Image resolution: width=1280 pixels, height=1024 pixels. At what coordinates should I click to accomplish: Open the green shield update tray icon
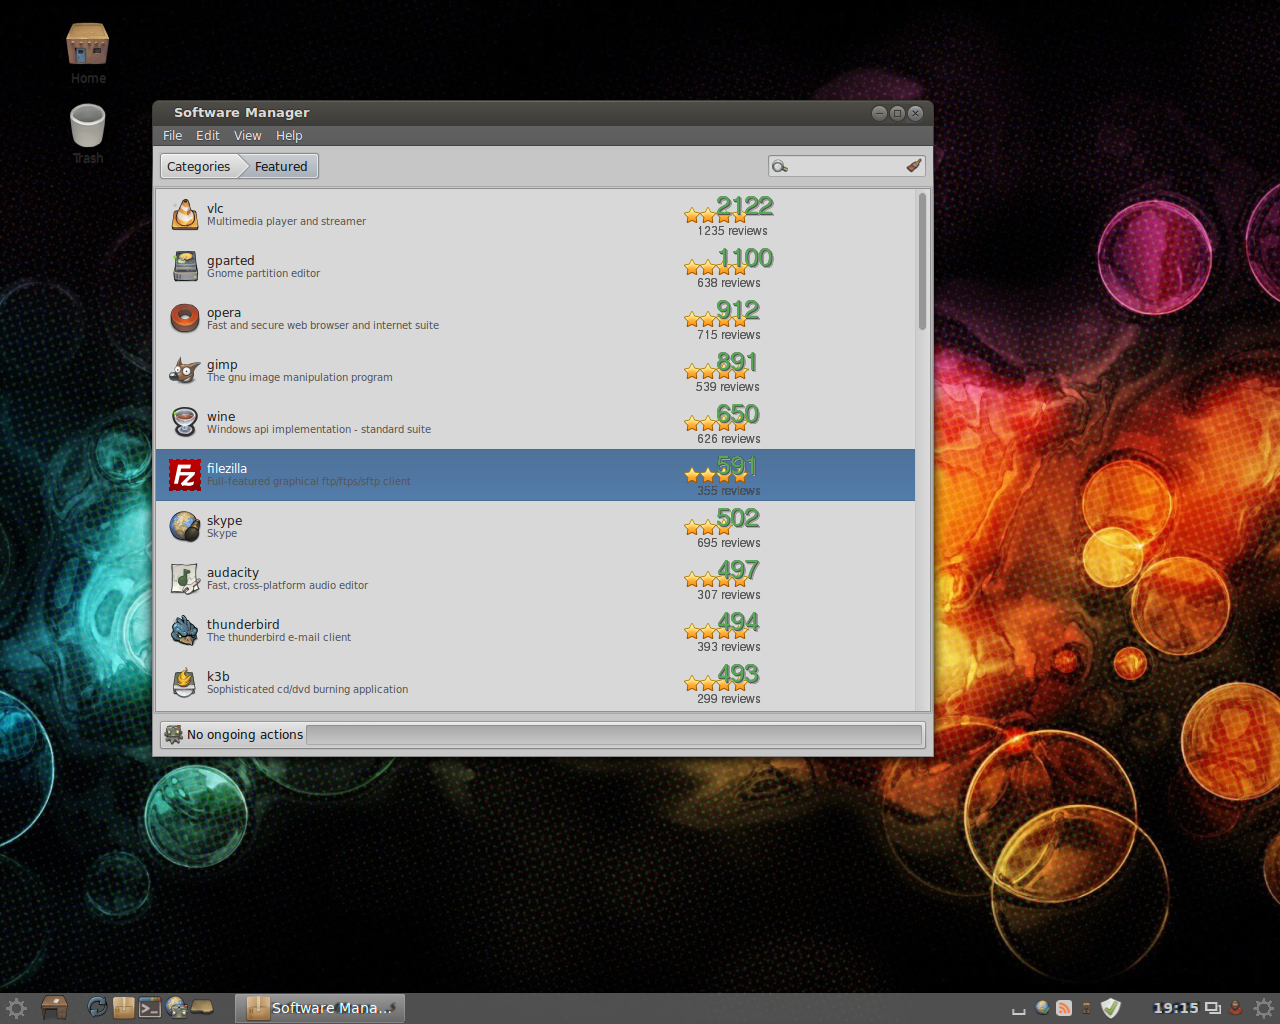[x=1111, y=1008]
